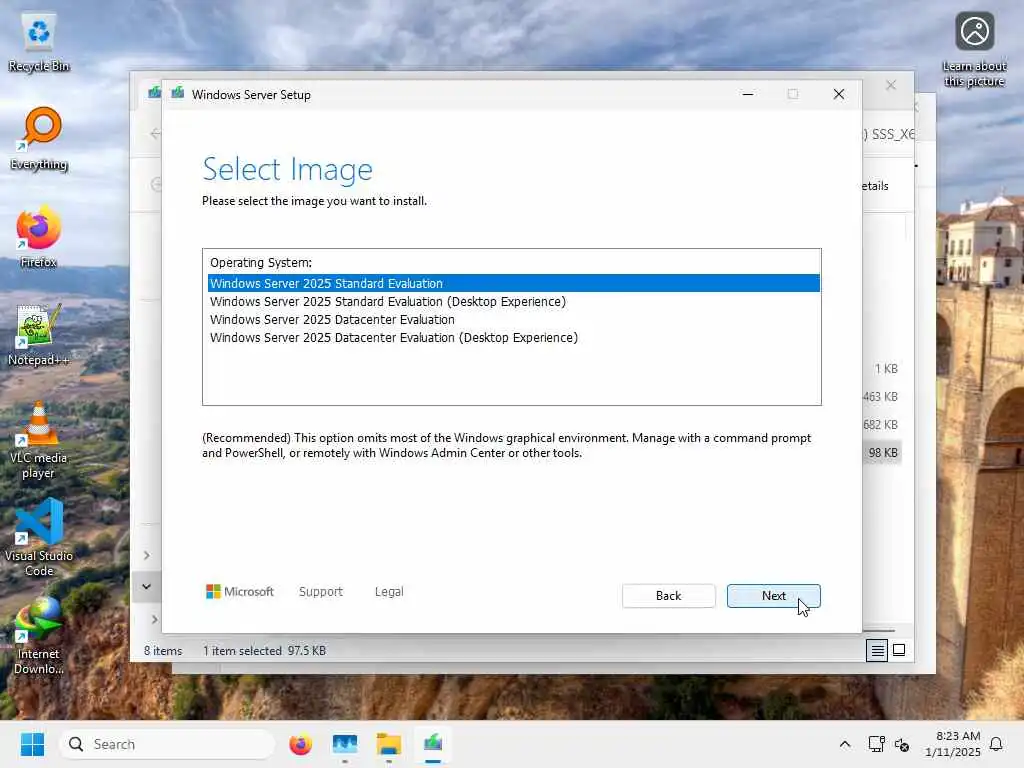This screenshot has height=768, width=1024.
Task: Show hidden system tray icons
Action: [x=844, y=744]
